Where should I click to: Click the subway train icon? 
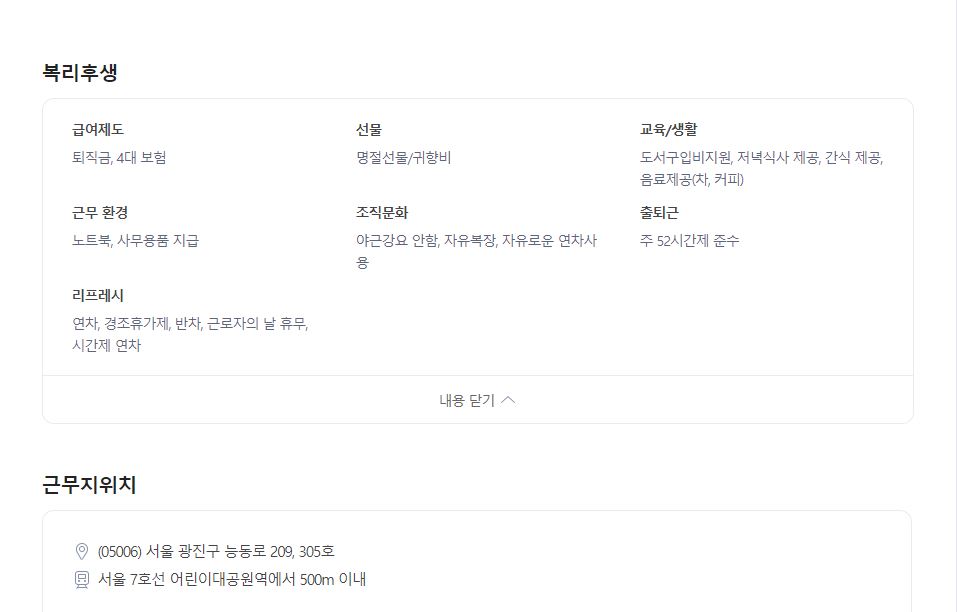pos(81,580)
